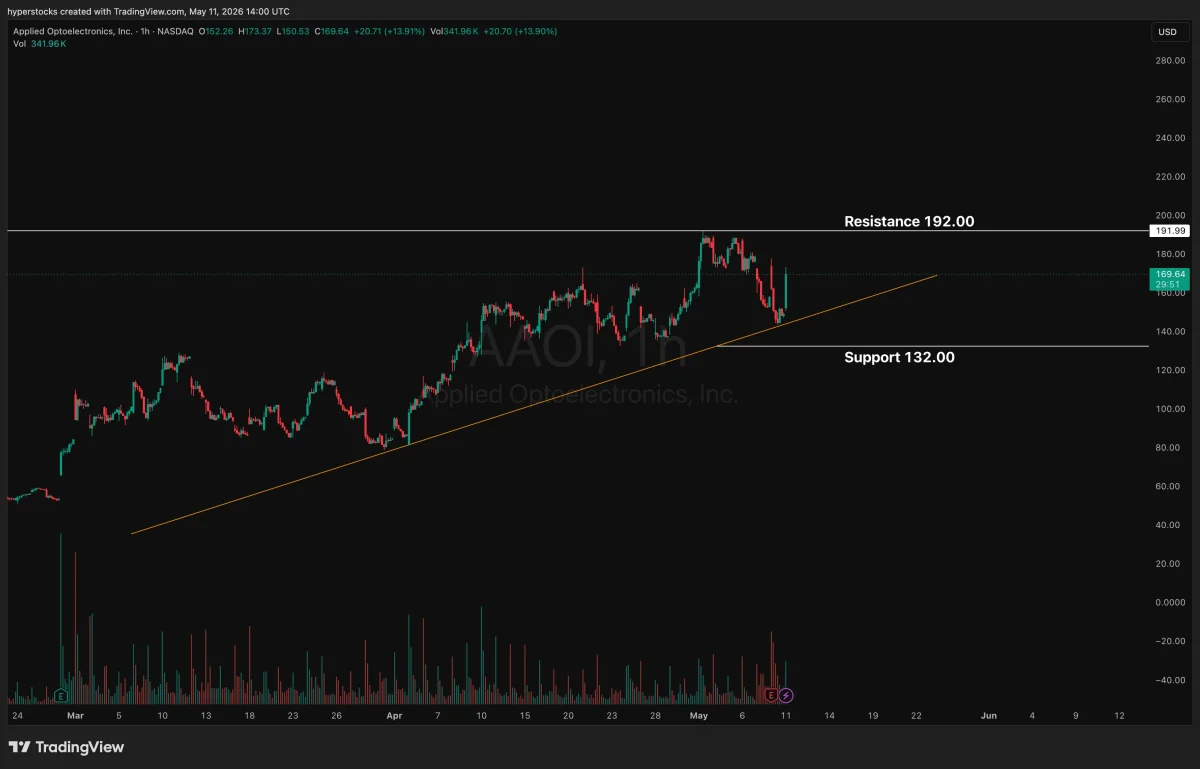Click the +20.71 (+13.91%) change value
Screen dimensions: 1200x769
coord(391,32)
